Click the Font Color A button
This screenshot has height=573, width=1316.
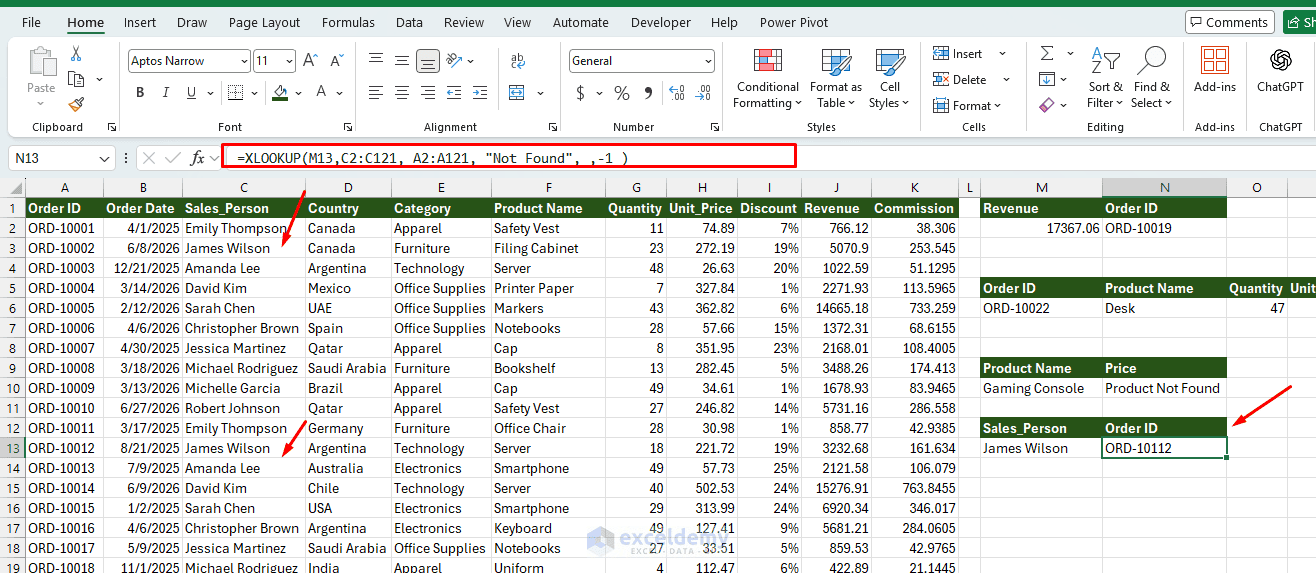322,93
